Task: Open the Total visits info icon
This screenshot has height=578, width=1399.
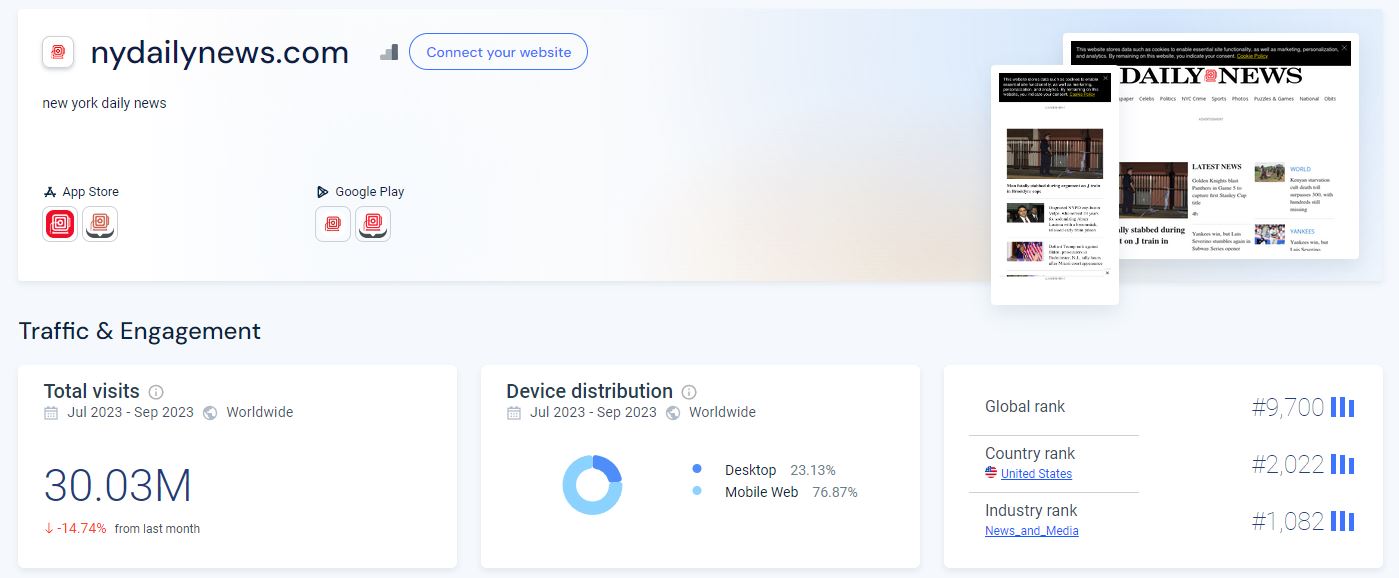Action: point(156,392)
